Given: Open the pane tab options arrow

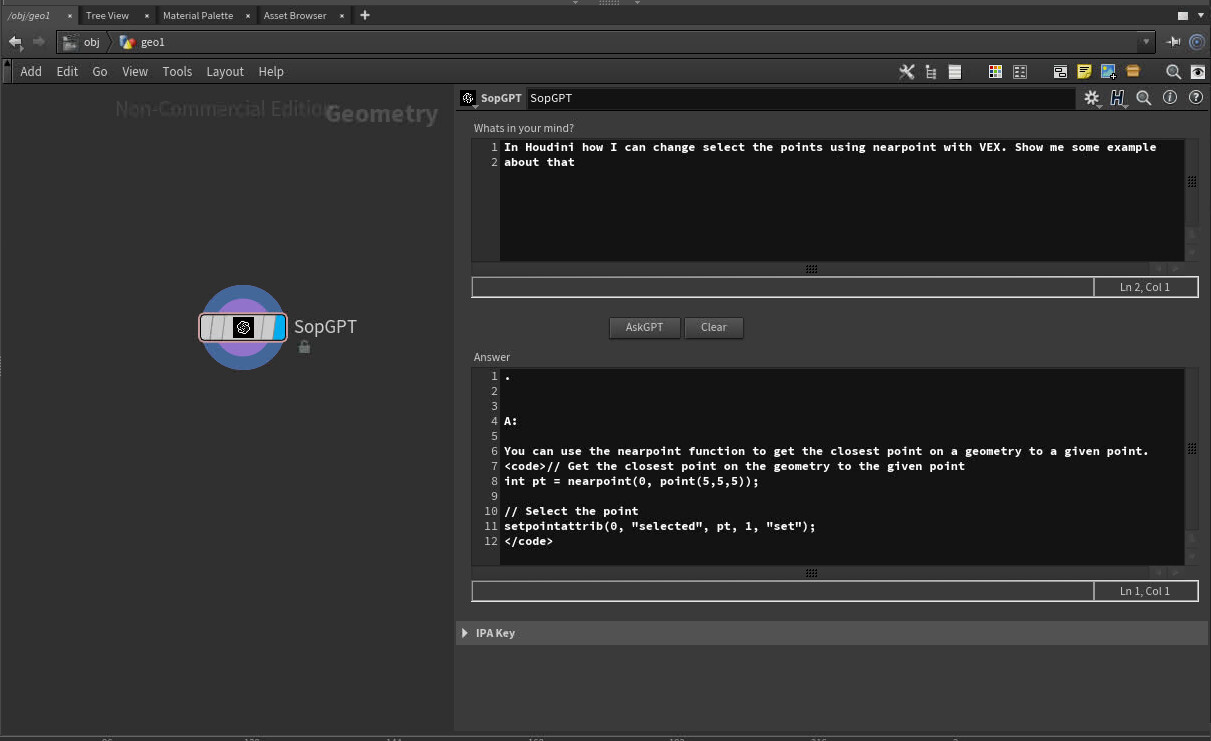Looking at the screenshot, I should [x=1201, y=16].
